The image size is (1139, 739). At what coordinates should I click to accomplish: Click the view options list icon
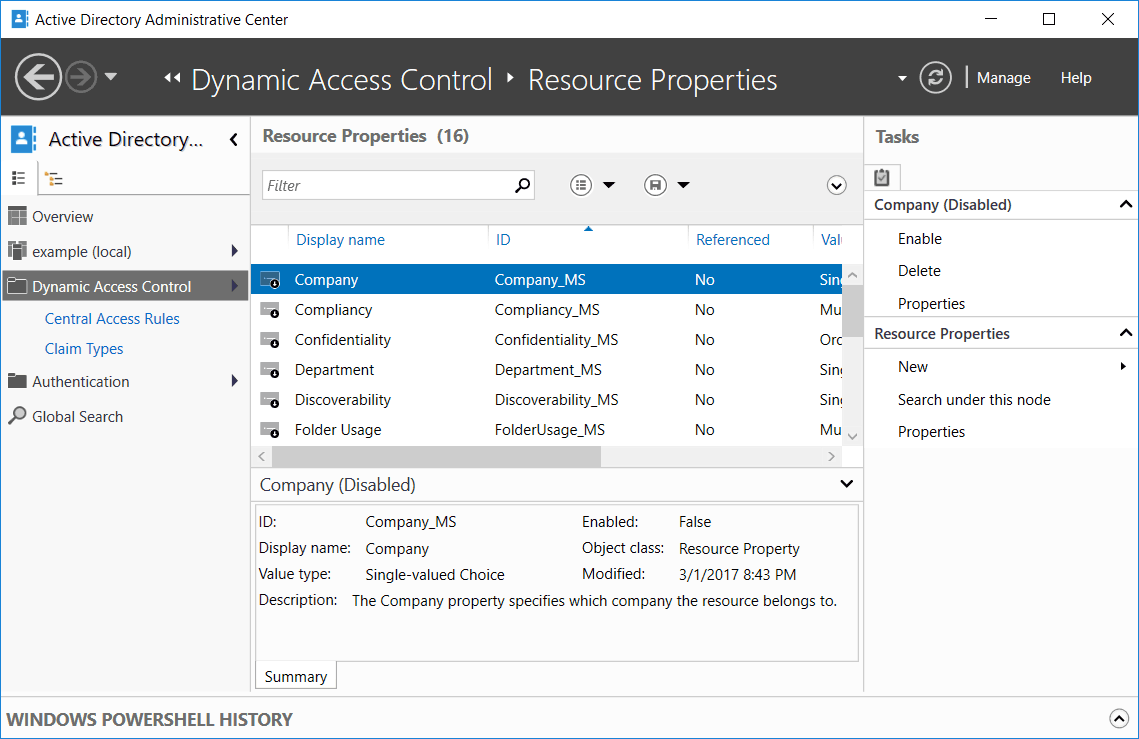(x=581, y=185)
